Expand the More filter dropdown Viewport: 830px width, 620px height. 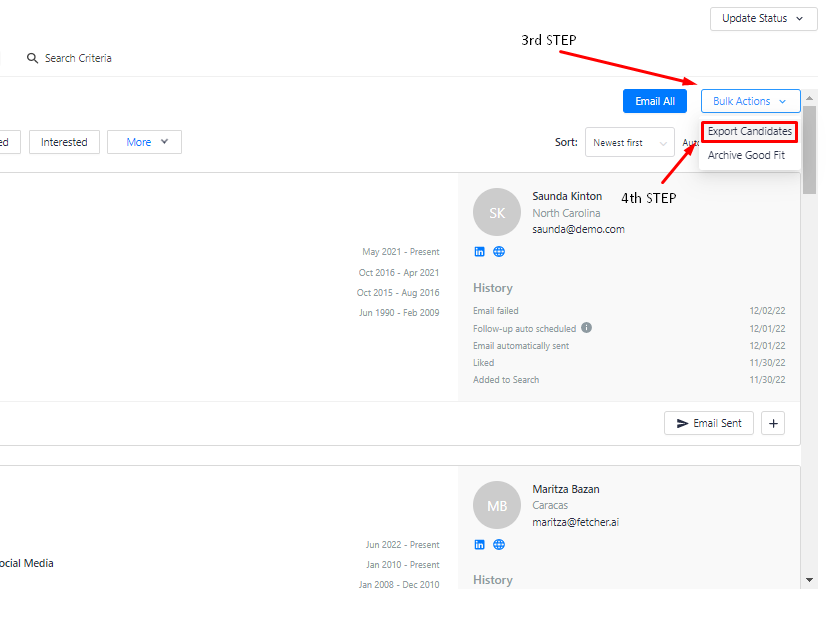[144, 142]
